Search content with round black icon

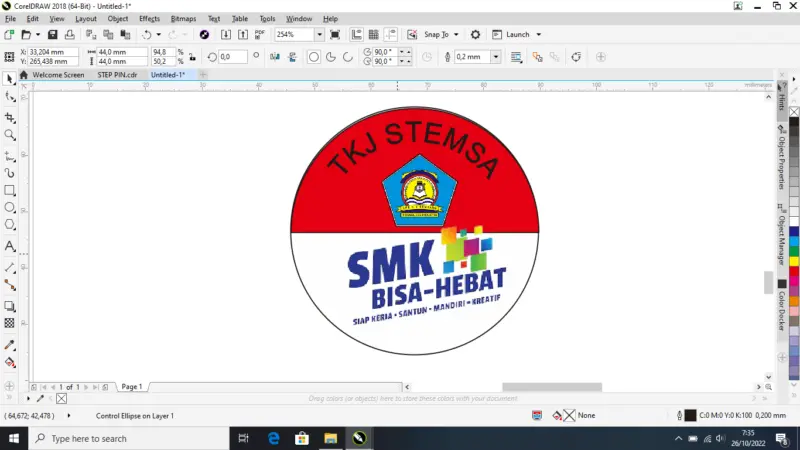204,35
